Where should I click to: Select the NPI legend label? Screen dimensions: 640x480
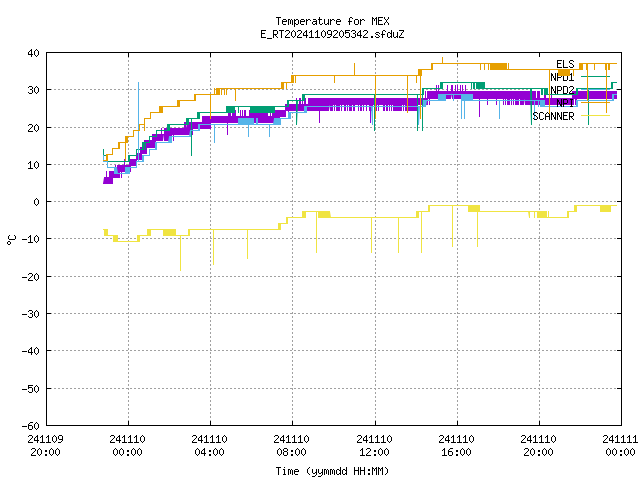pos(565,103)
